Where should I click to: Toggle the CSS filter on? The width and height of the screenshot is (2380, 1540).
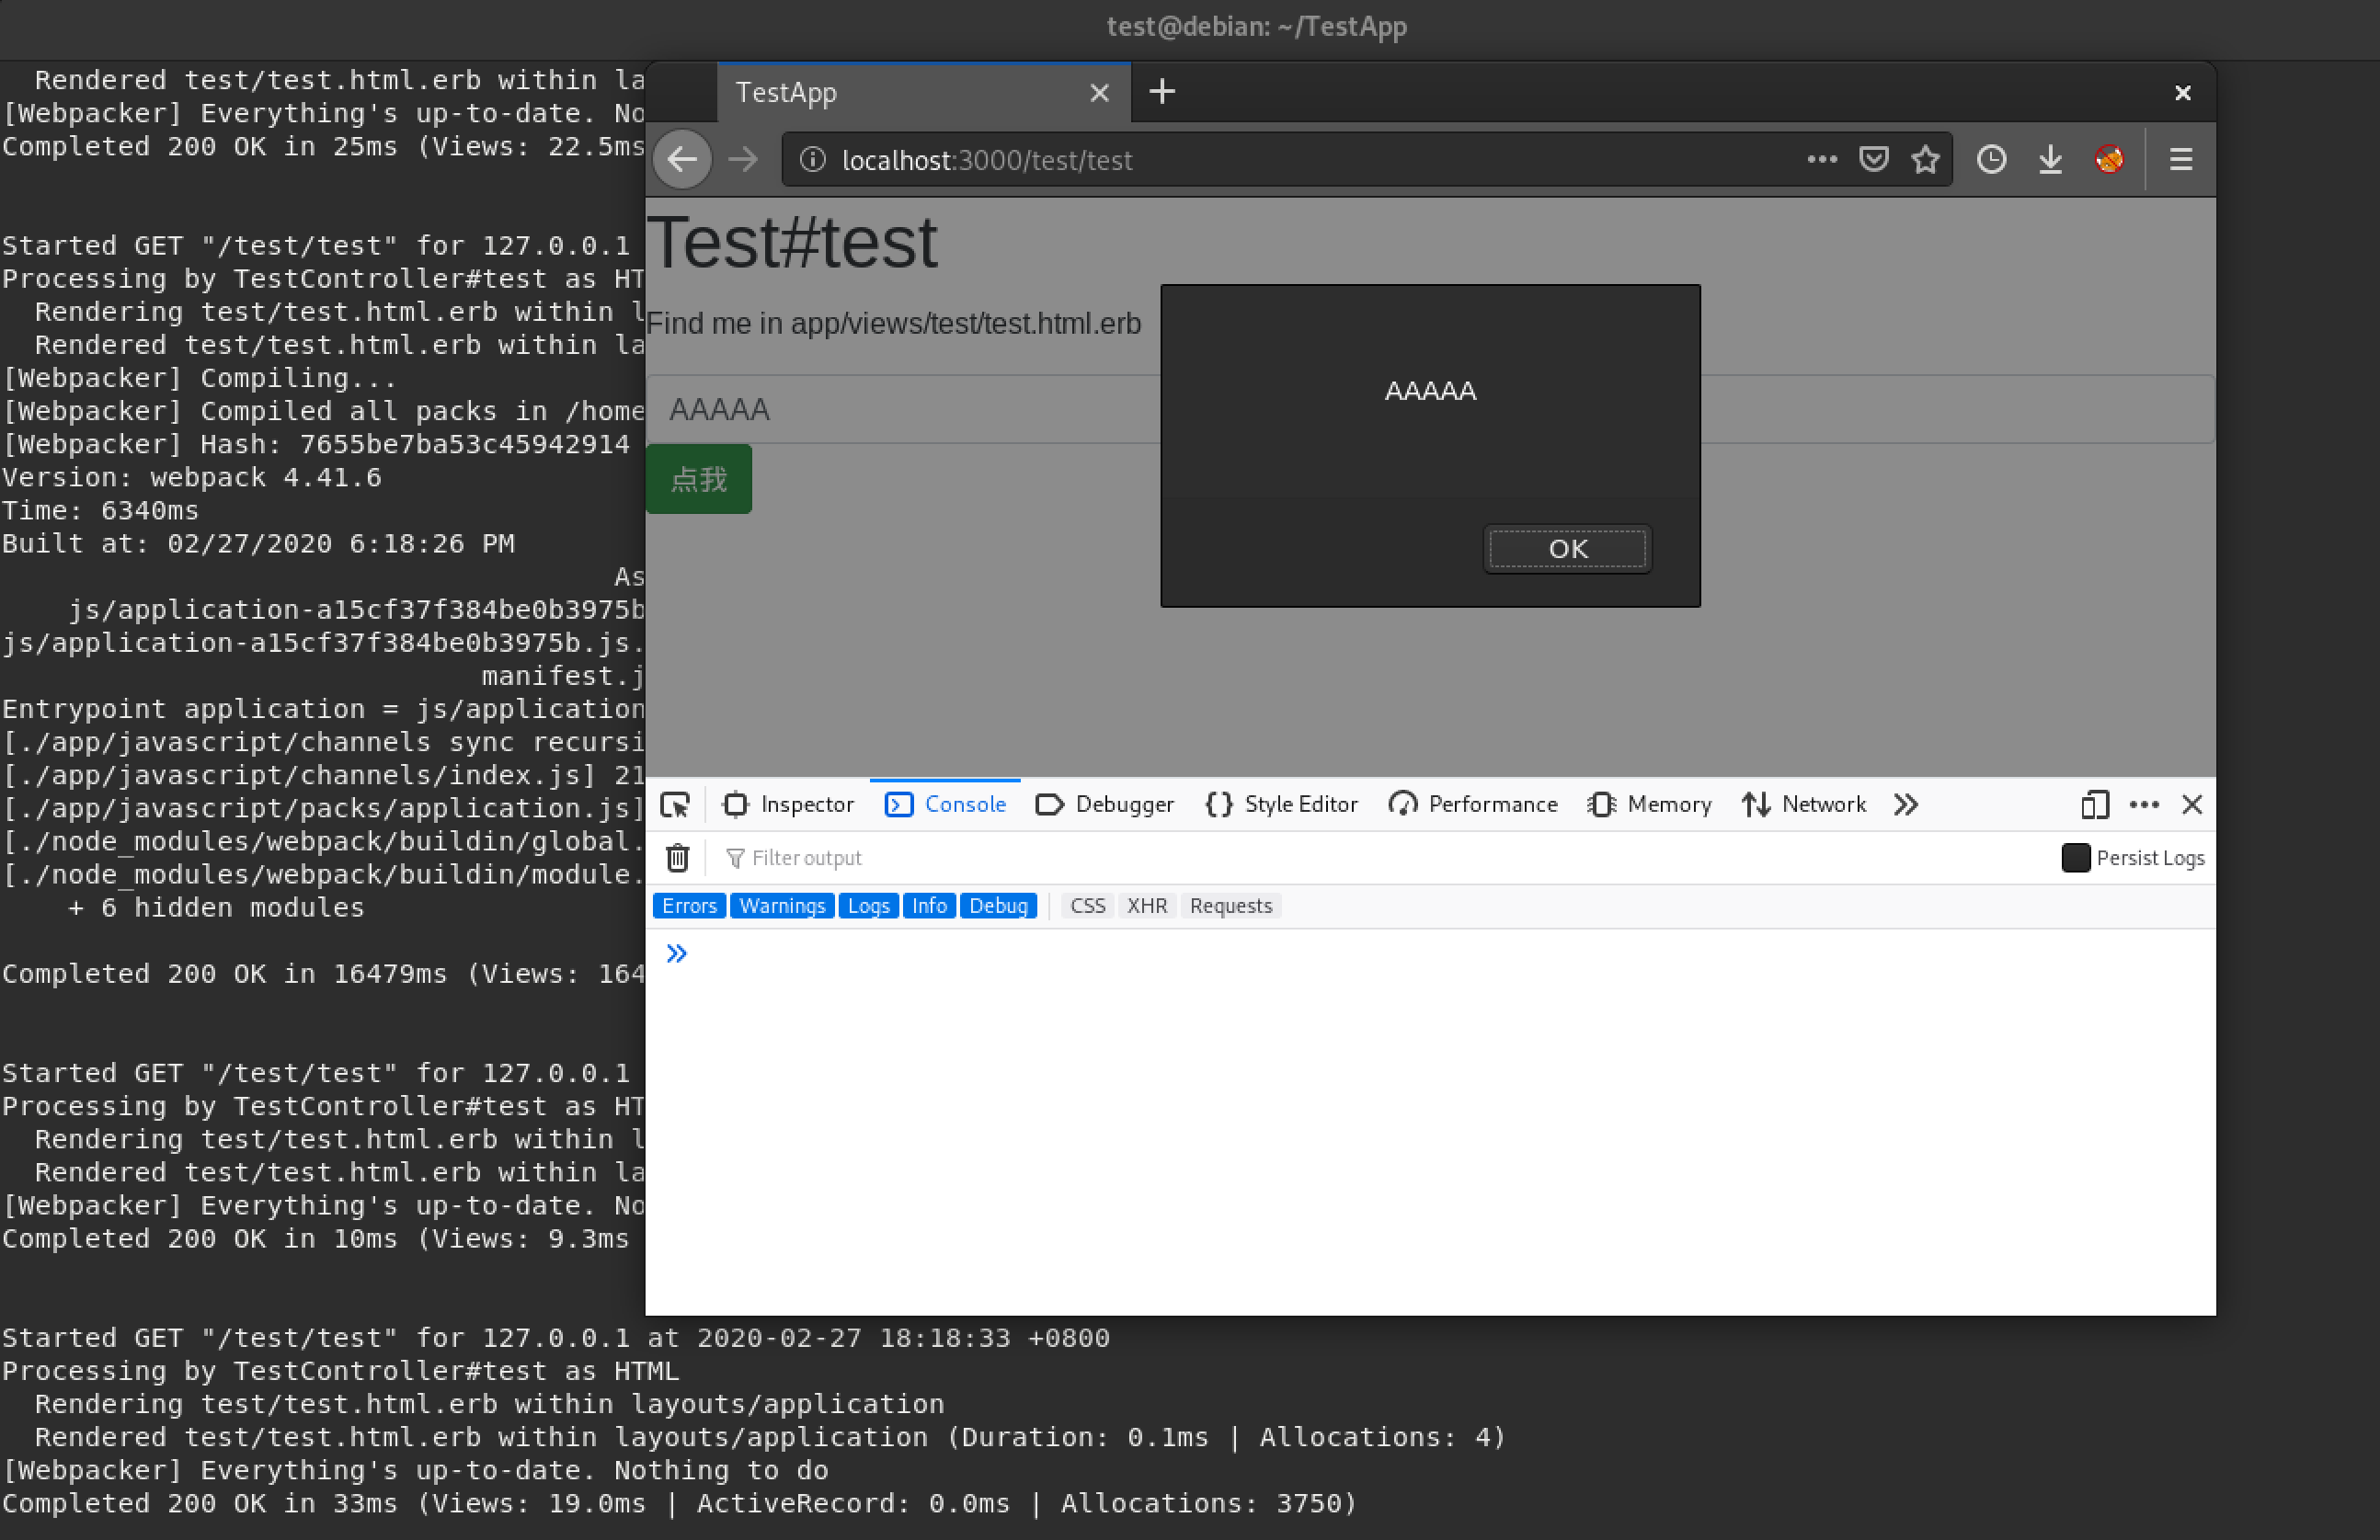click(x=1087, y=906)
